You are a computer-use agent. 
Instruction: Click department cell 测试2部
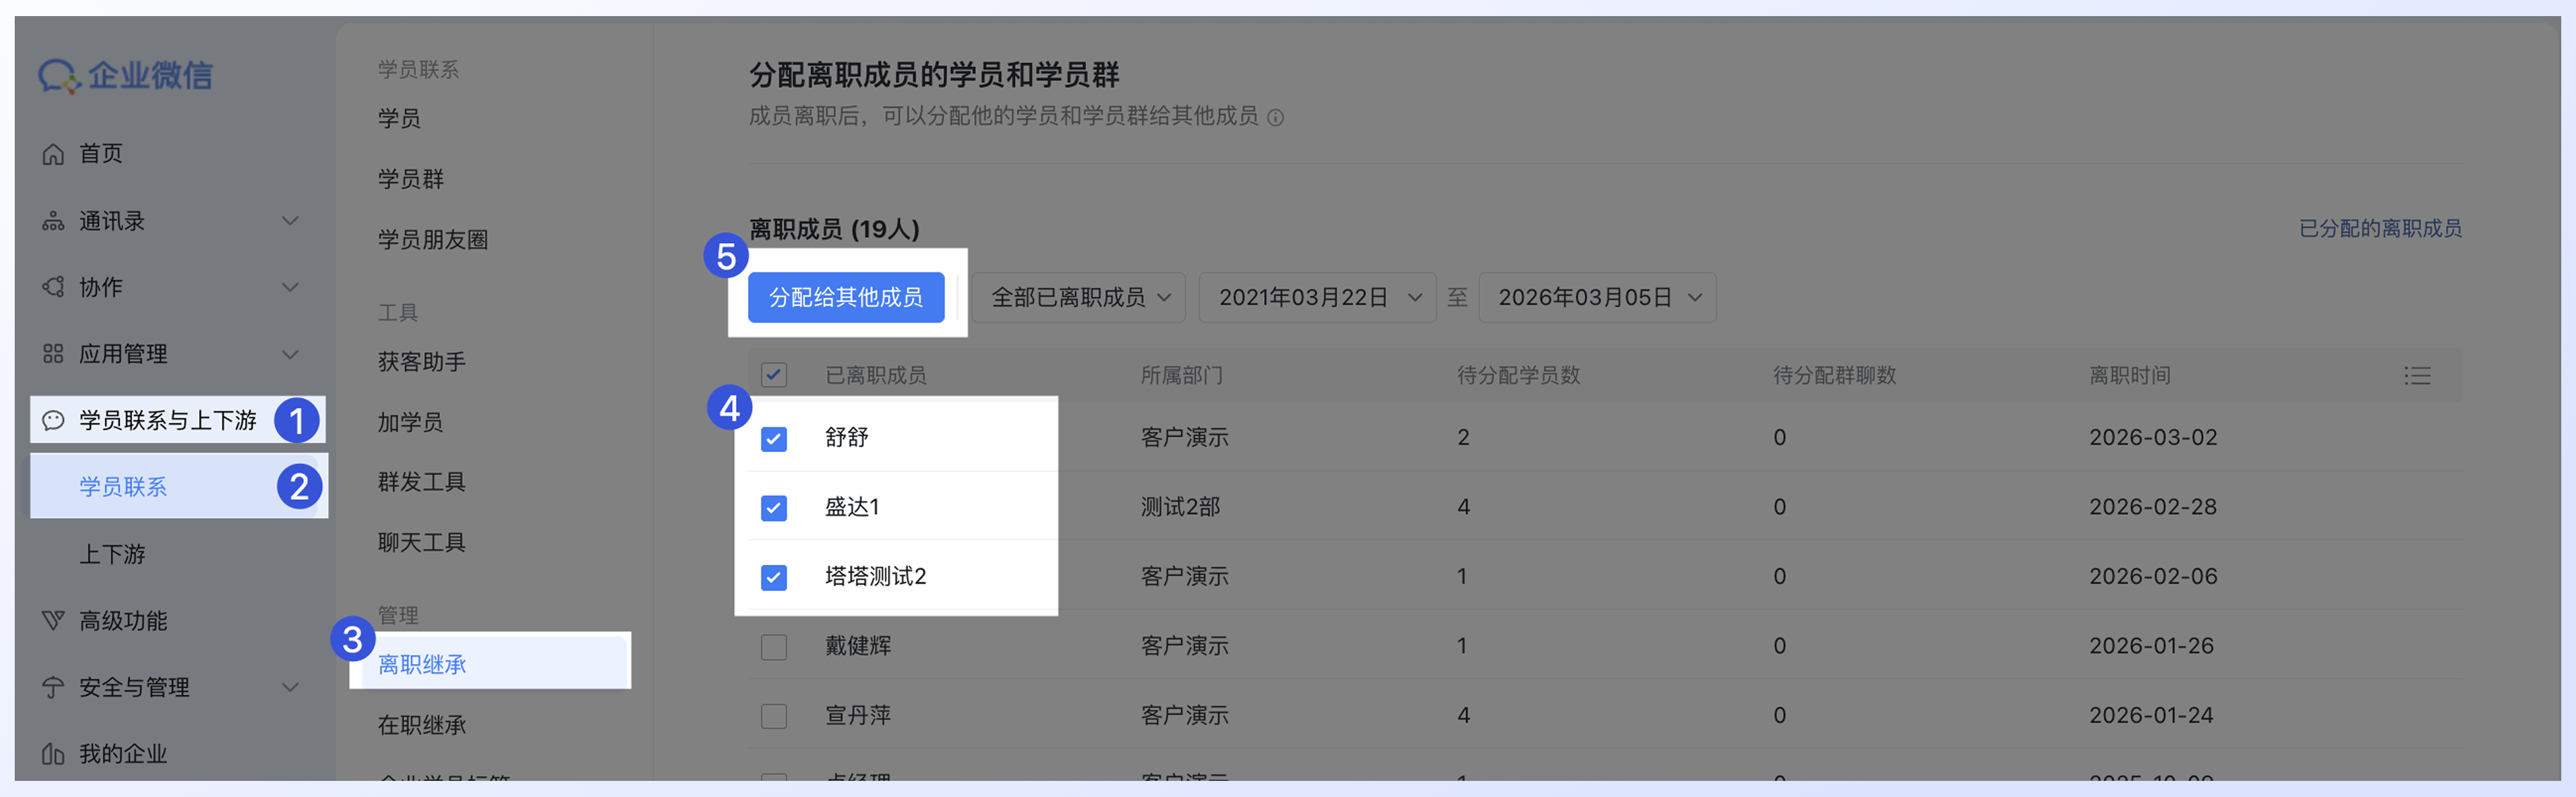(1181, 507)
